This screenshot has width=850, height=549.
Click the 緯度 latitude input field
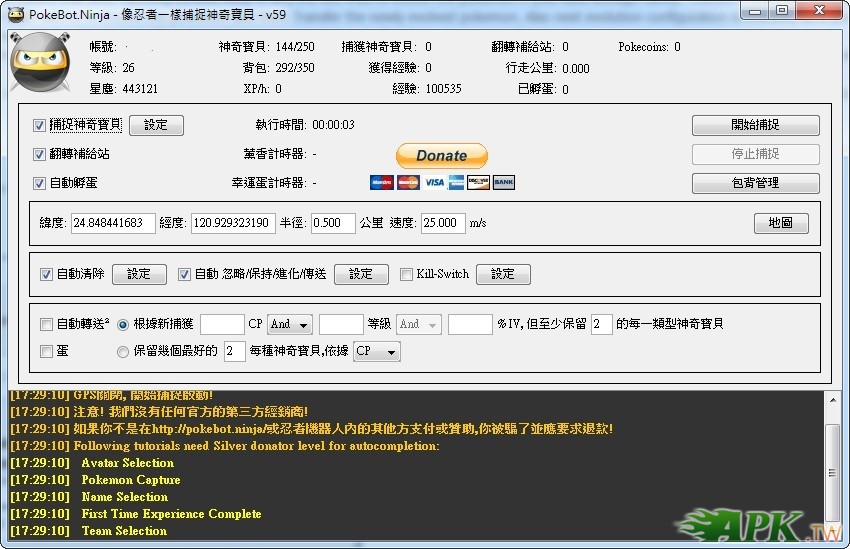pos(113,223)
